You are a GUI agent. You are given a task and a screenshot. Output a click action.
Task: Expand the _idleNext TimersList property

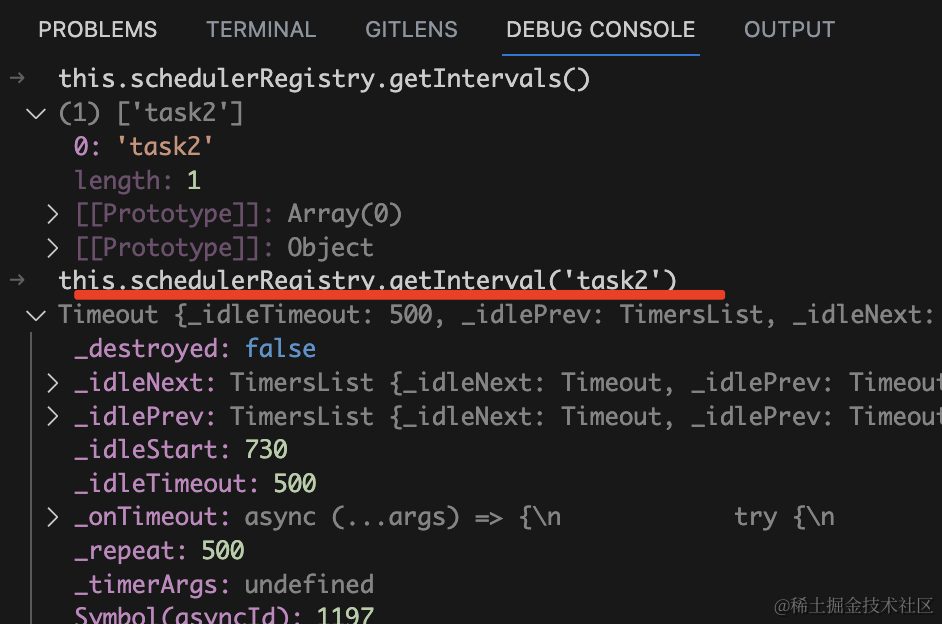[53, 383]
